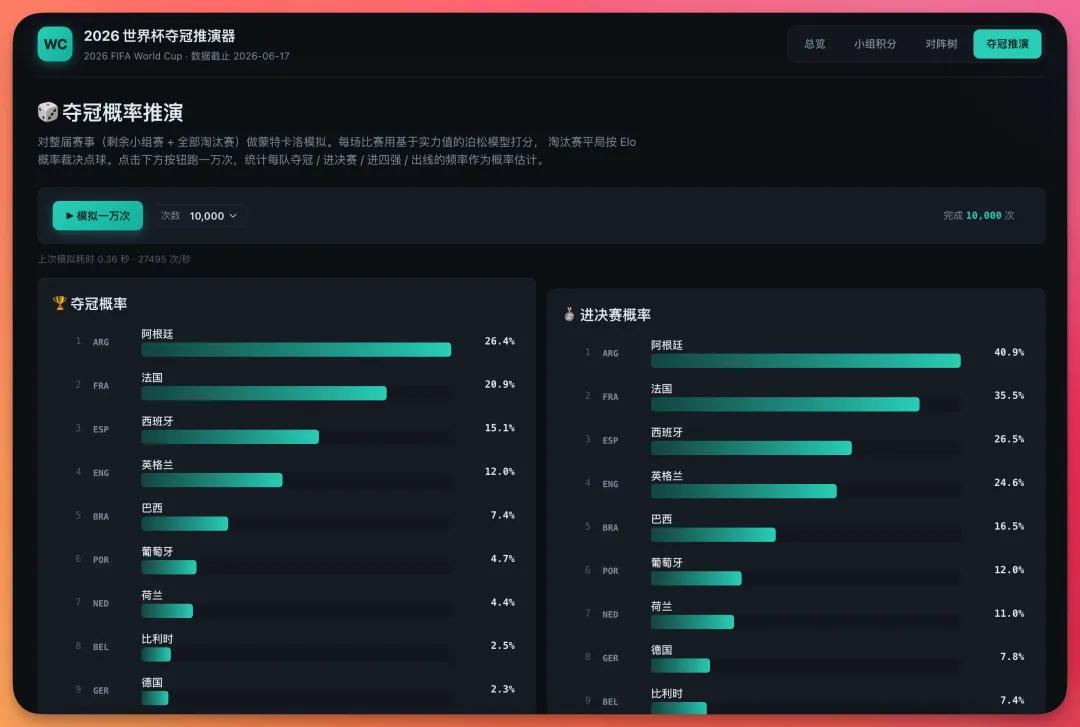The width and height of the screenshot is (1080, 727).
Task: Click 24.6% value for 英格兰
Action: 1009,482
